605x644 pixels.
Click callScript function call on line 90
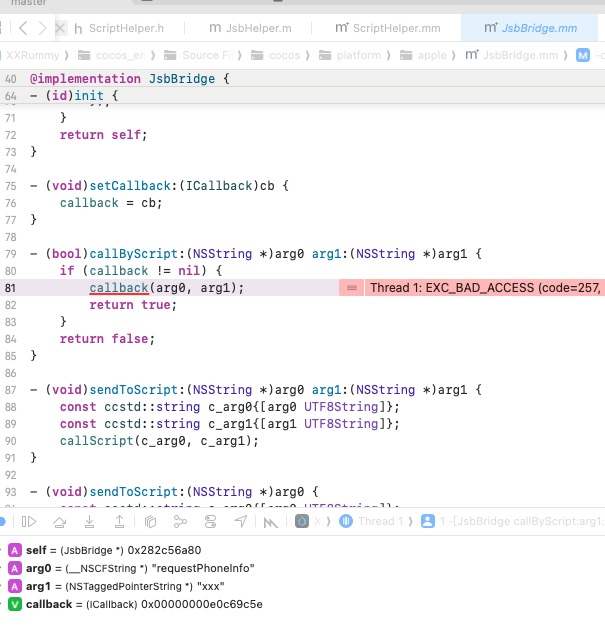click(x=97, y=441)
